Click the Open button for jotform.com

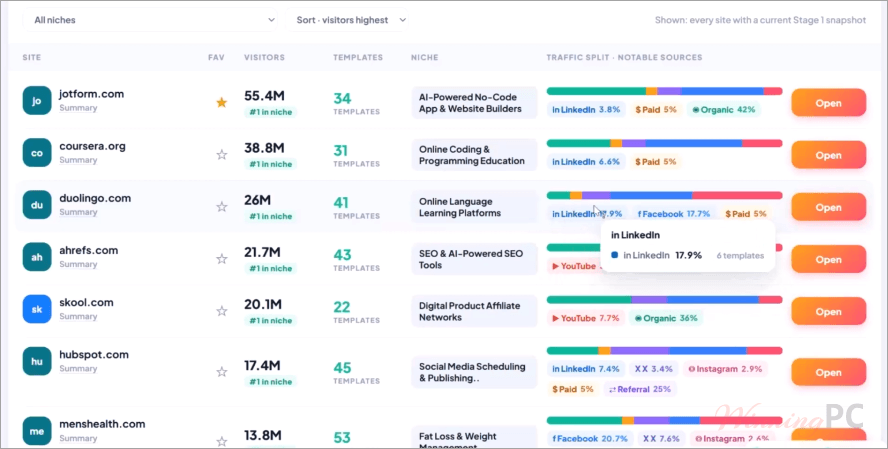tap(829, 103)
